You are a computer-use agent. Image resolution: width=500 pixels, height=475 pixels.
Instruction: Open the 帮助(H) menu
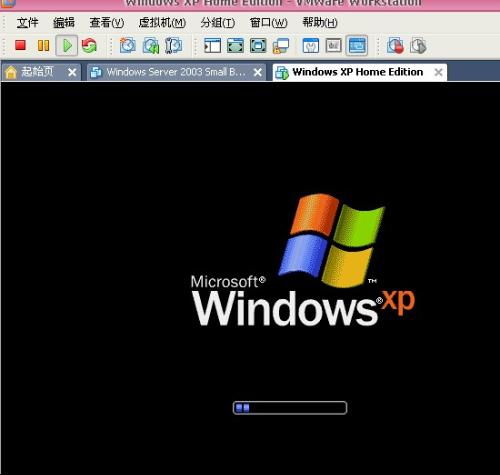[x=320, y=23]
